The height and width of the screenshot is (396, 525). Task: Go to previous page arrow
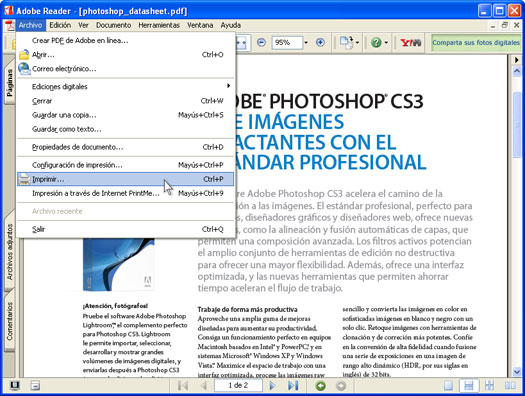coord(203,386)
